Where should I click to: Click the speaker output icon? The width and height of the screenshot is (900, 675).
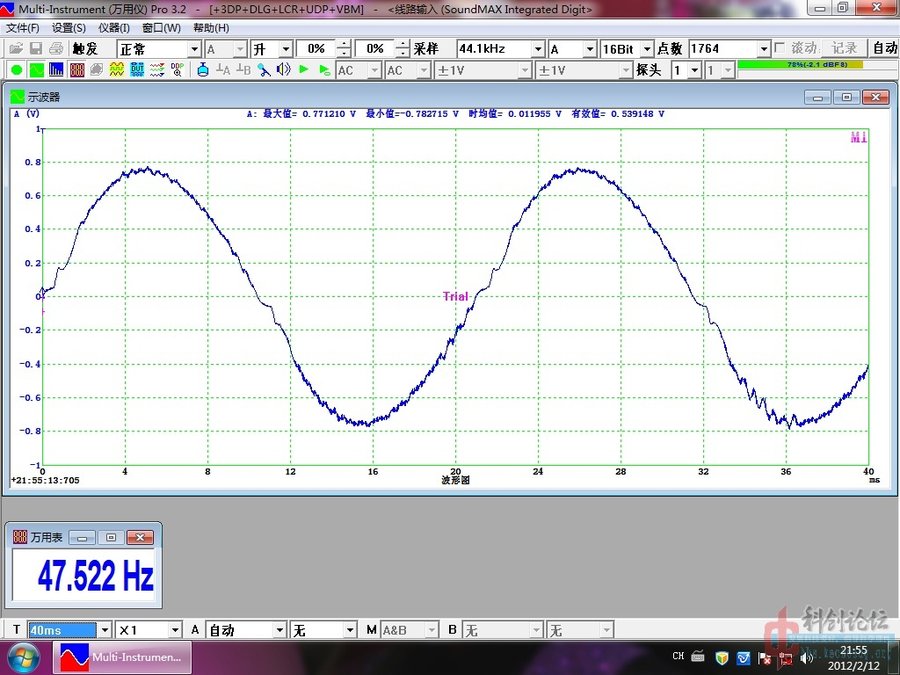[284, 70]
